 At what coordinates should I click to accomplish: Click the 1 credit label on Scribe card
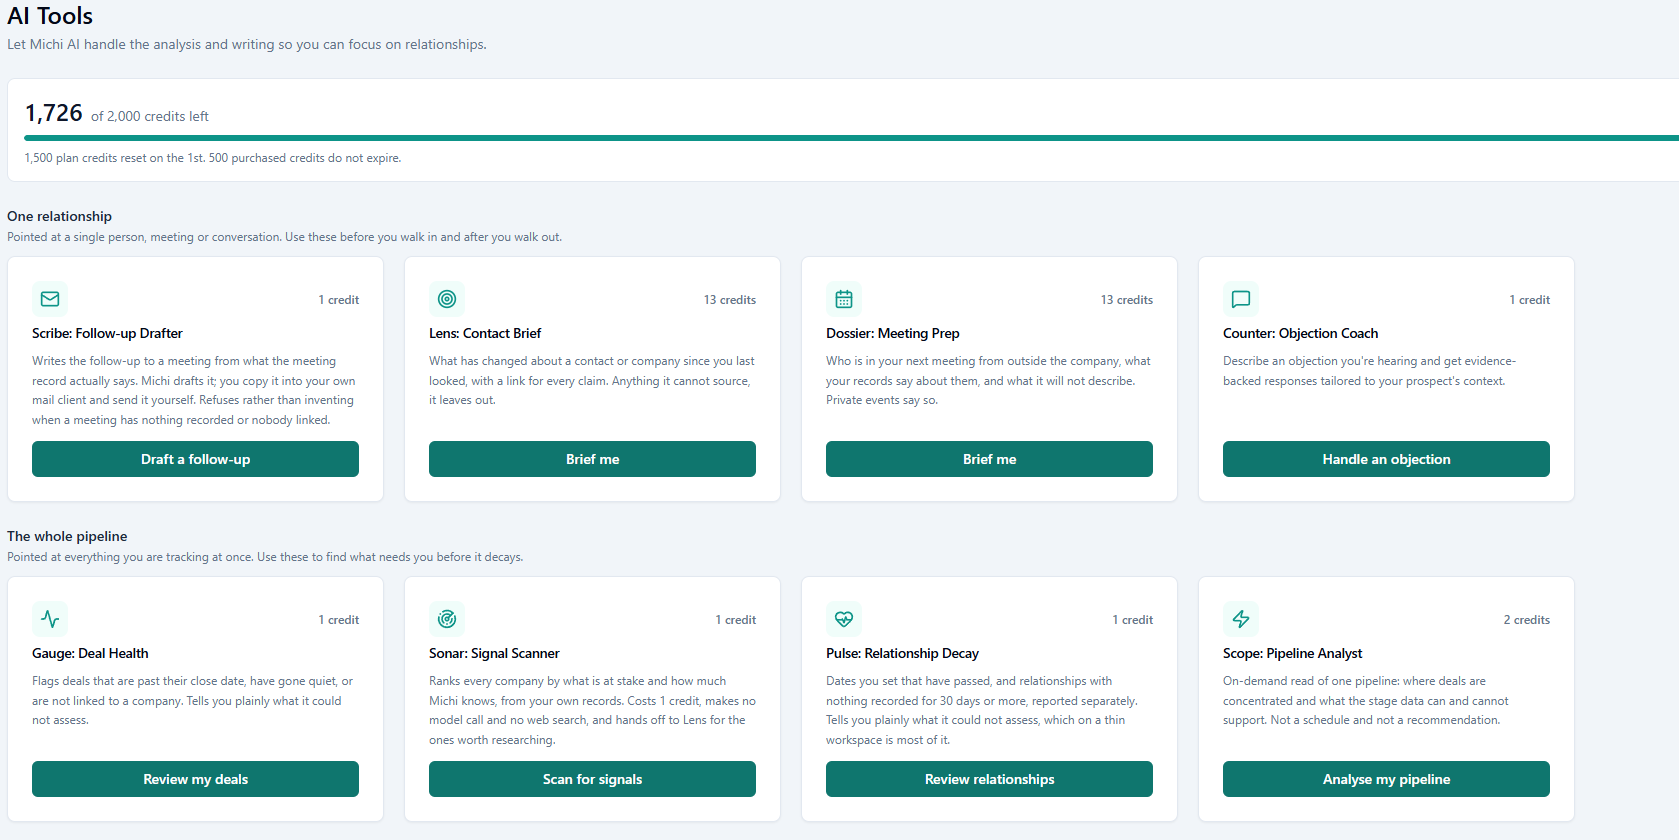point(338,300)
